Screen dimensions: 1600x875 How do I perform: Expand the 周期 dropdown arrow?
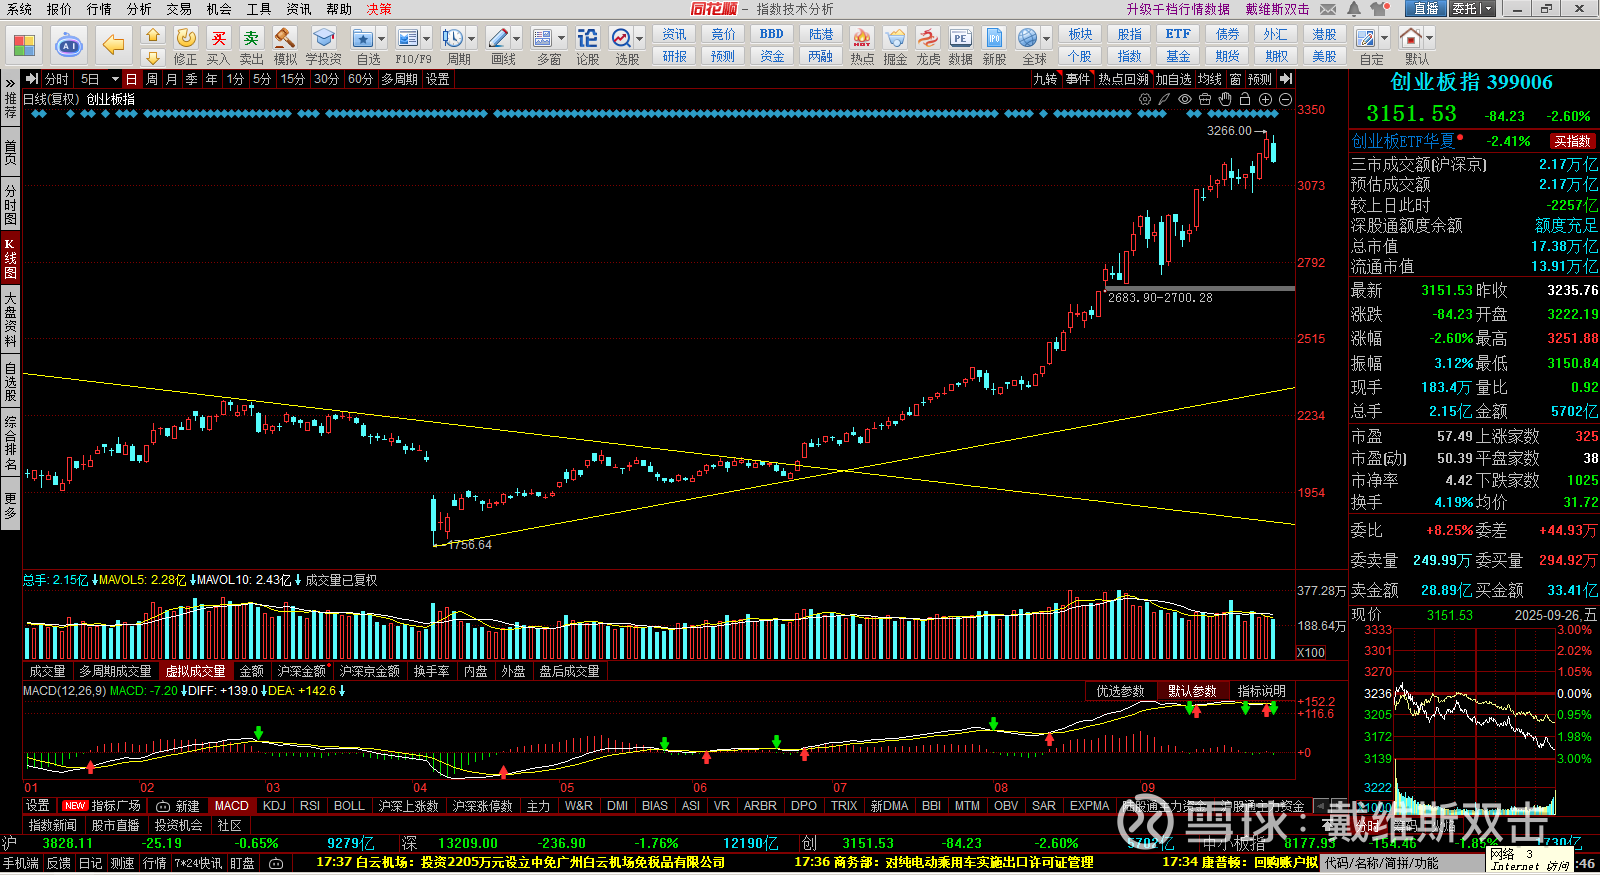(472, 38)
